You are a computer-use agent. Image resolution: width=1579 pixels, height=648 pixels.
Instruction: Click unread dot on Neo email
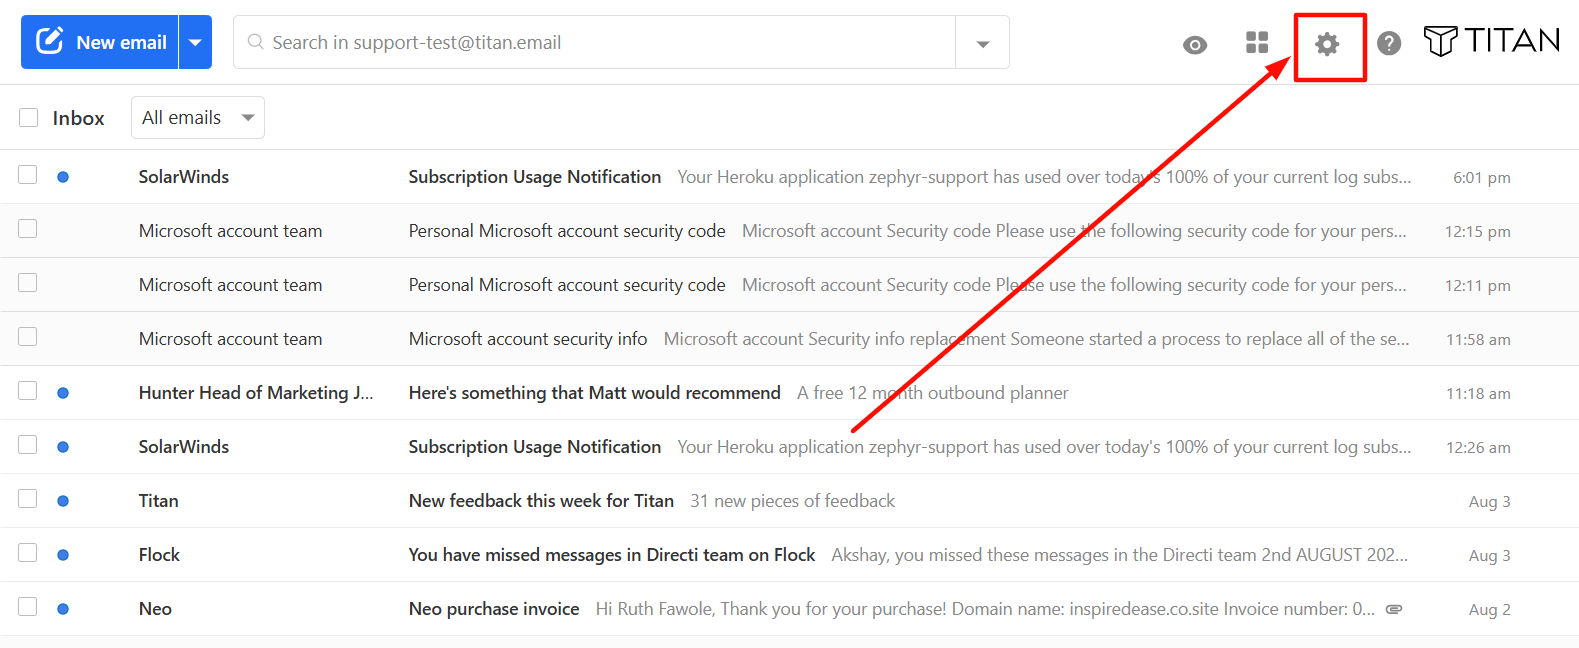[63, 609]
